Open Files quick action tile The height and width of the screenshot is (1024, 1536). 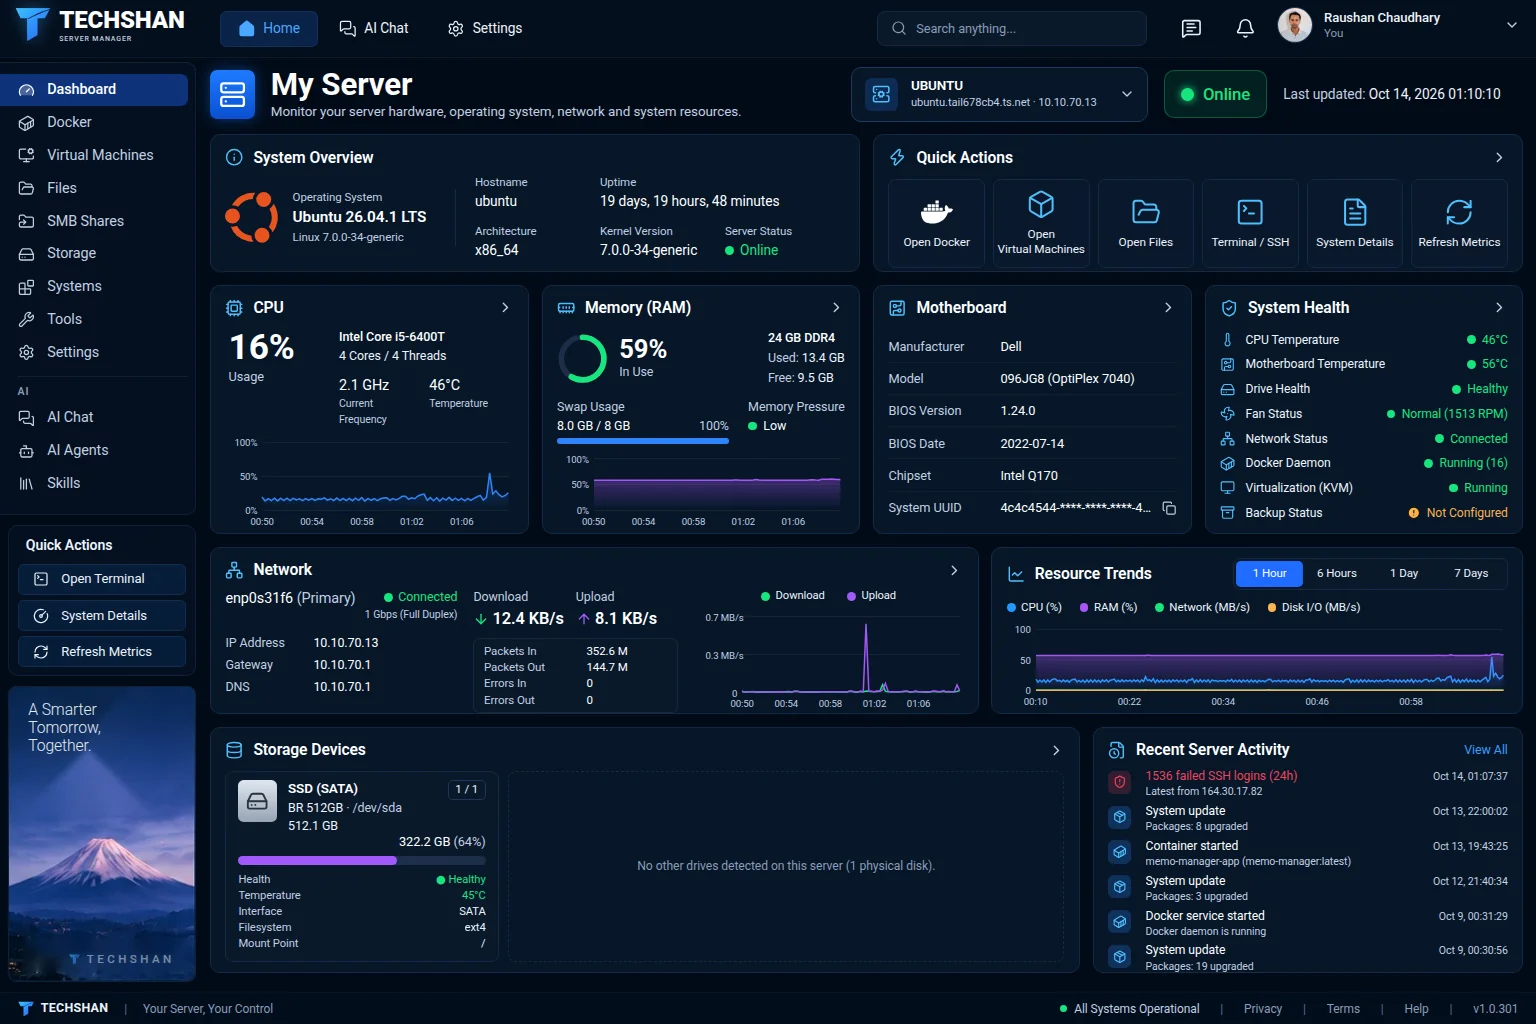click(1145, 223)
